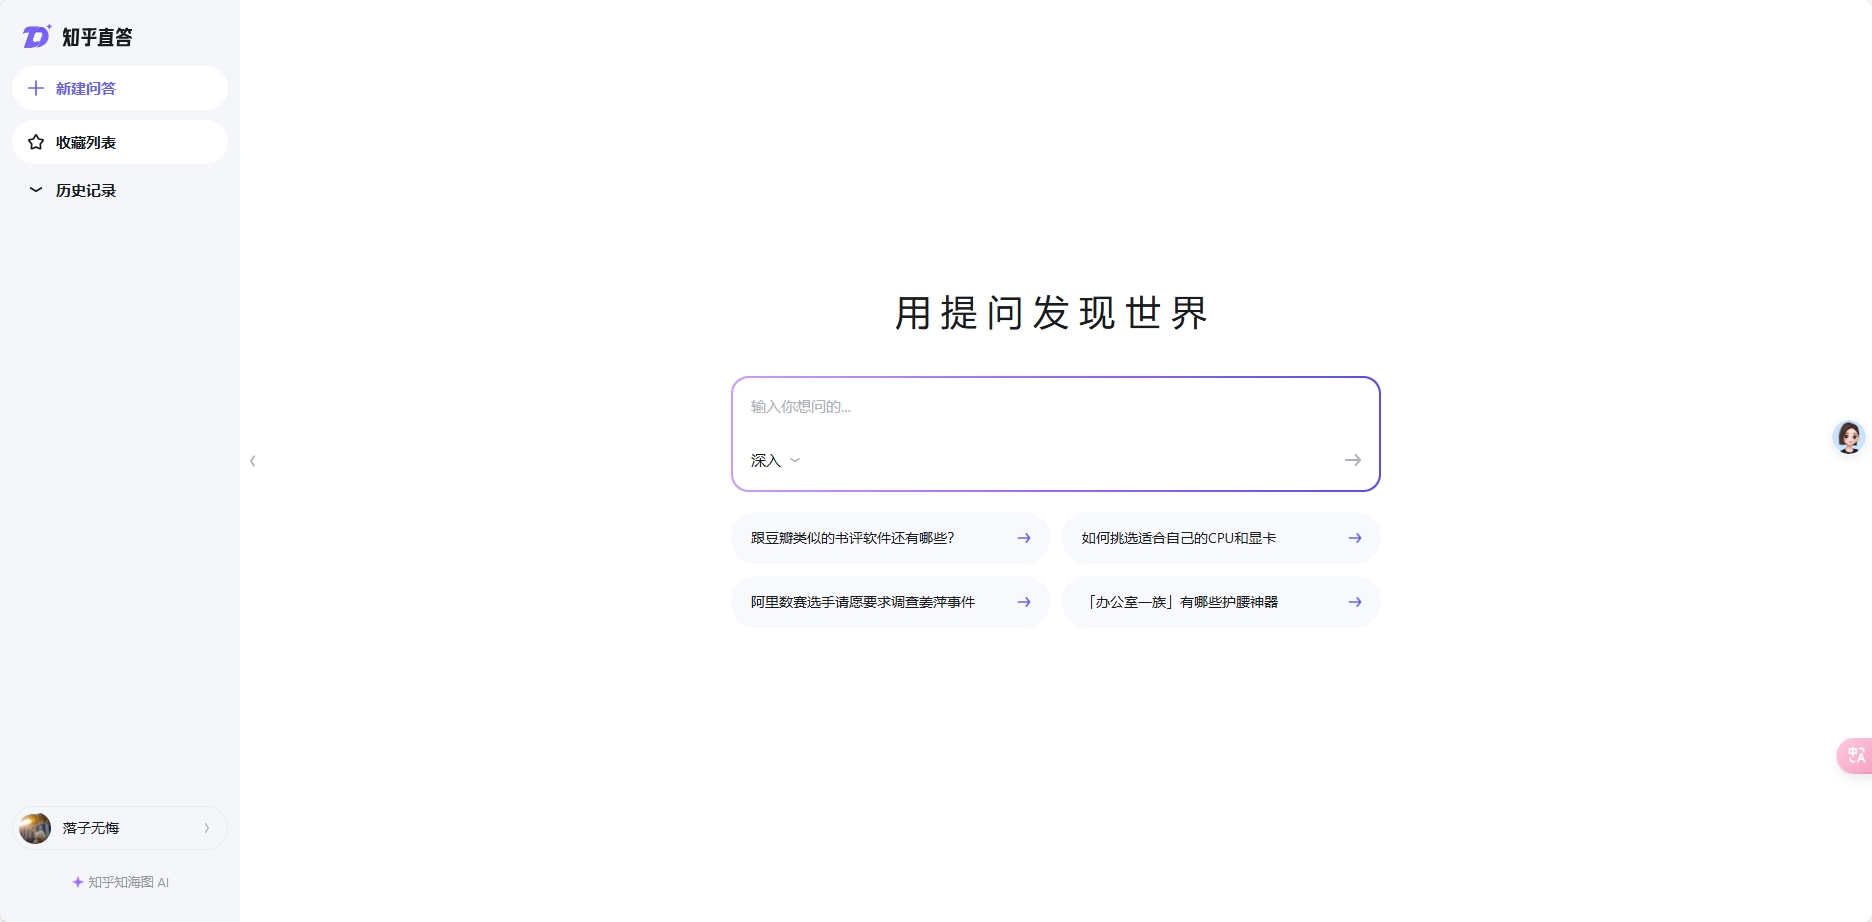Screen dimensions: 1872x922
Task: Open the 深入 mode dropdown
Action: click(x=775, y=460)
